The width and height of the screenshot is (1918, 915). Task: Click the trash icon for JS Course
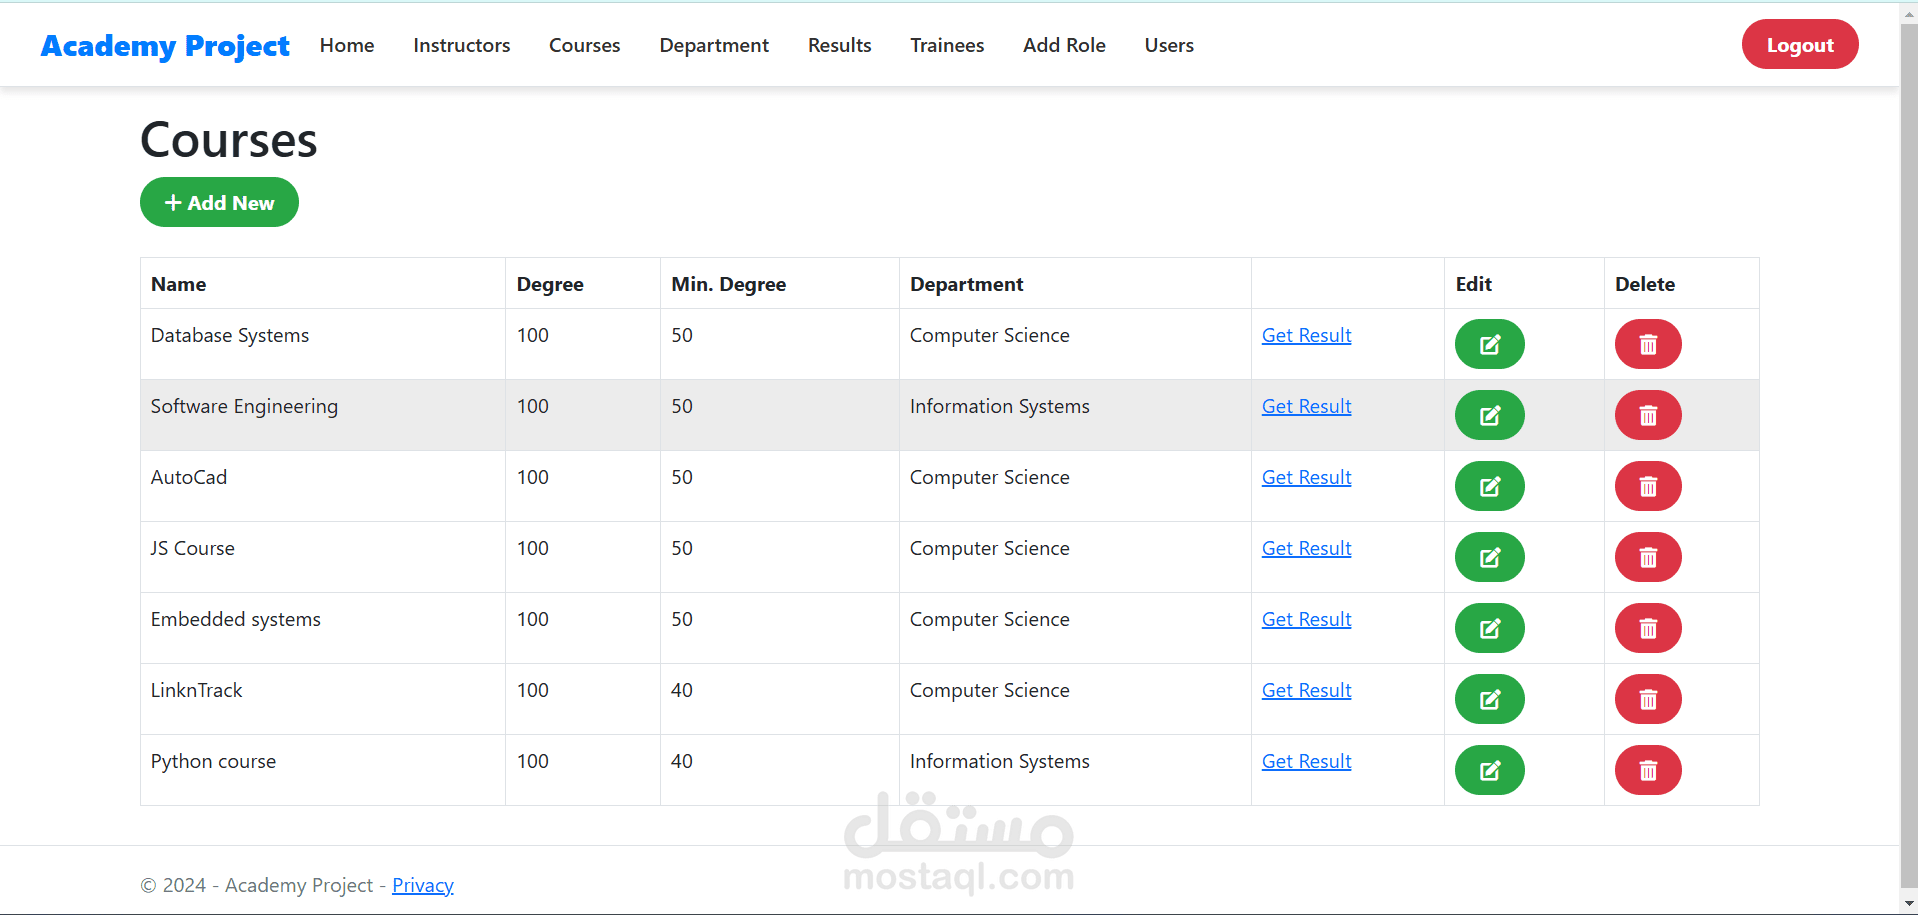[x=1647, y=557]
